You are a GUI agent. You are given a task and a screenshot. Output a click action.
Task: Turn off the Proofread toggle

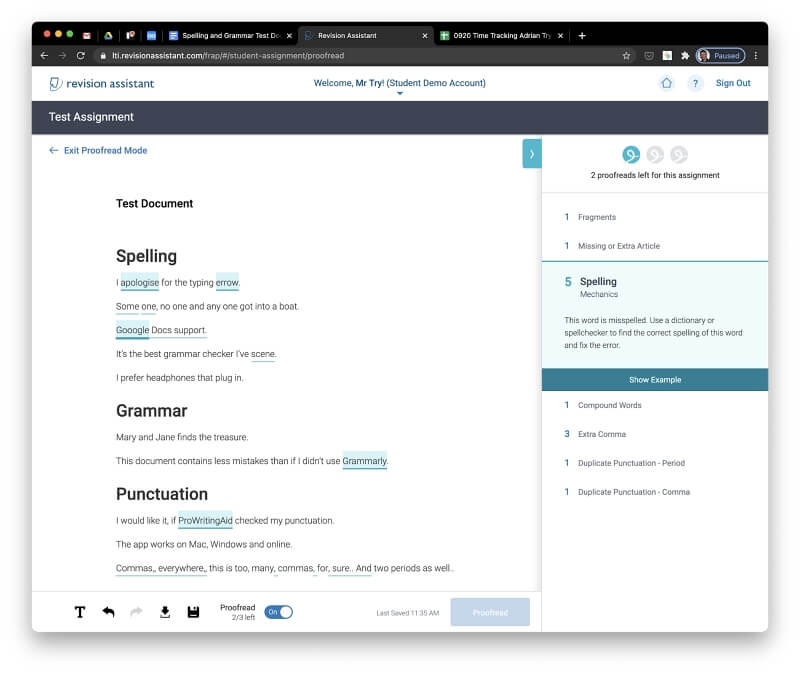(278, 612)
